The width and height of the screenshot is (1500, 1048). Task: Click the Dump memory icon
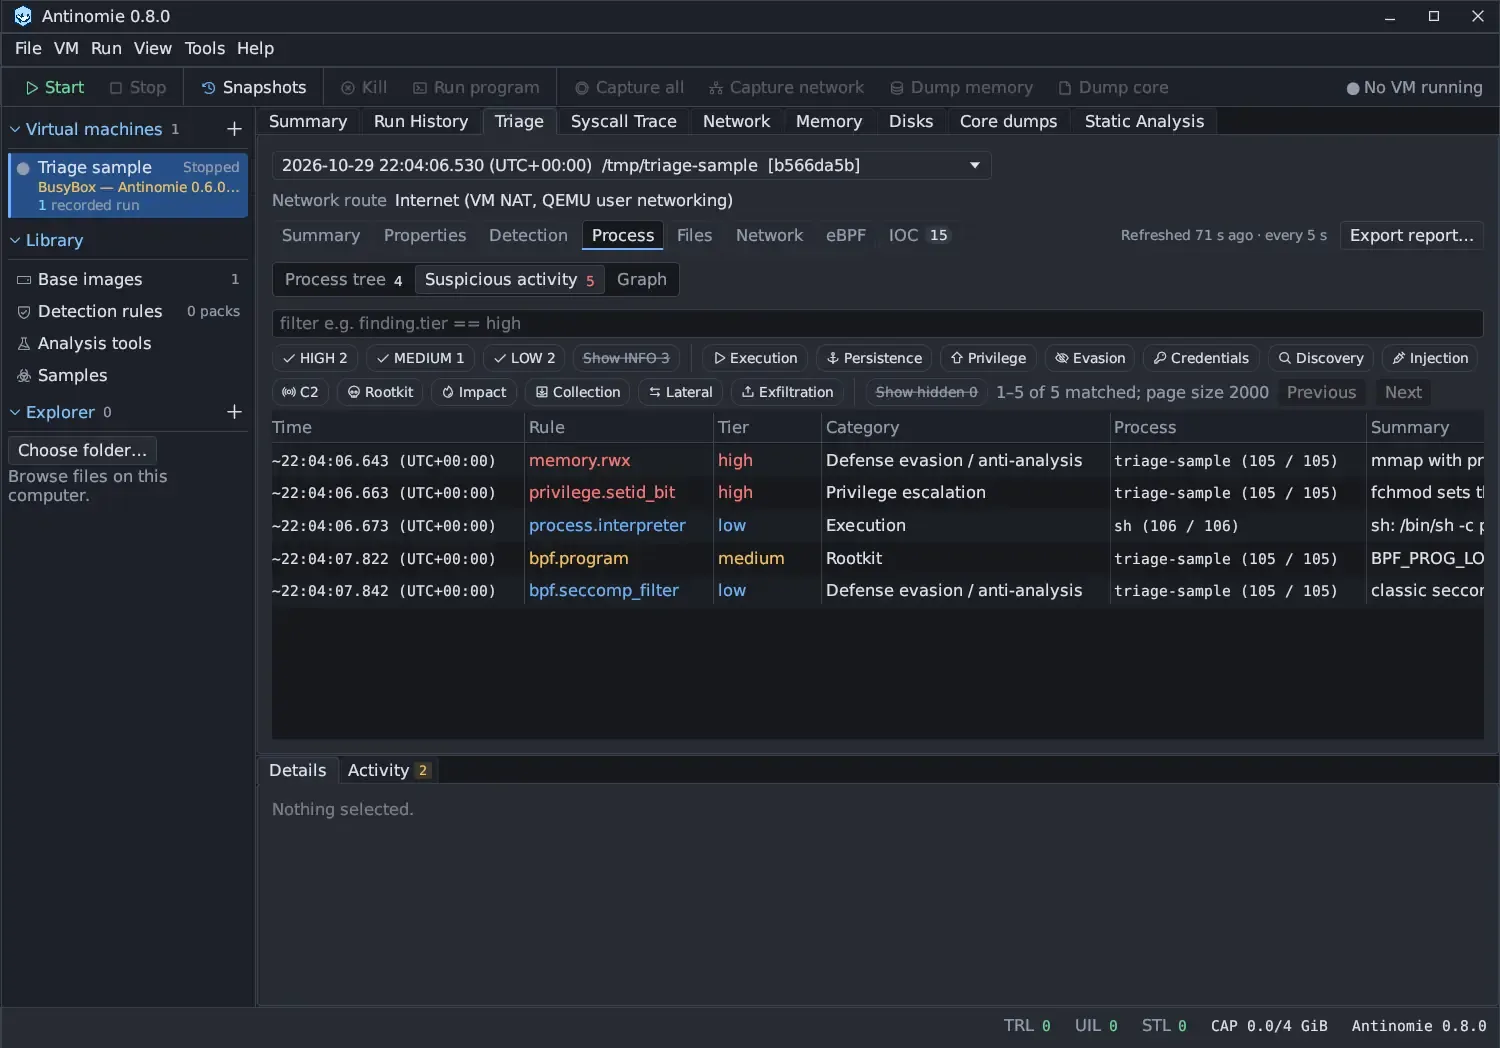897,88
